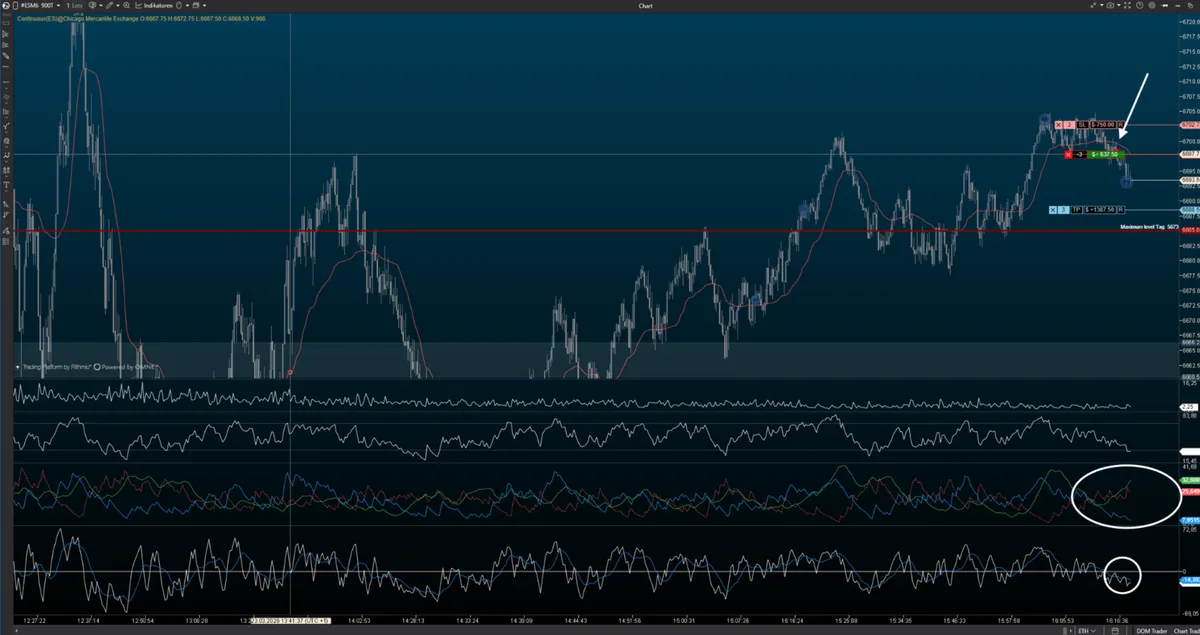Click the TP label on the take-profit order
The image size is (1200, 635).
point(1077,210)
